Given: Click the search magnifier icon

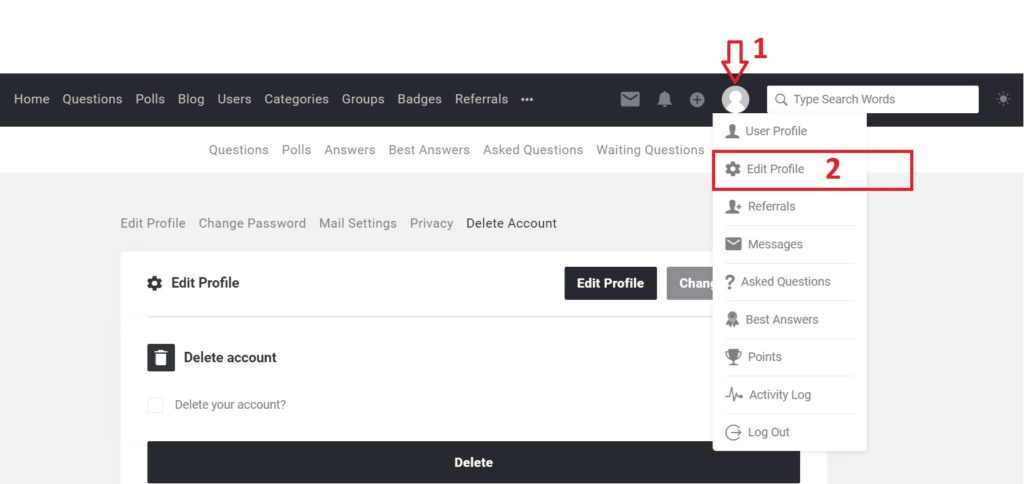Looking at the screenshot, I should click(x=781, y=99).
